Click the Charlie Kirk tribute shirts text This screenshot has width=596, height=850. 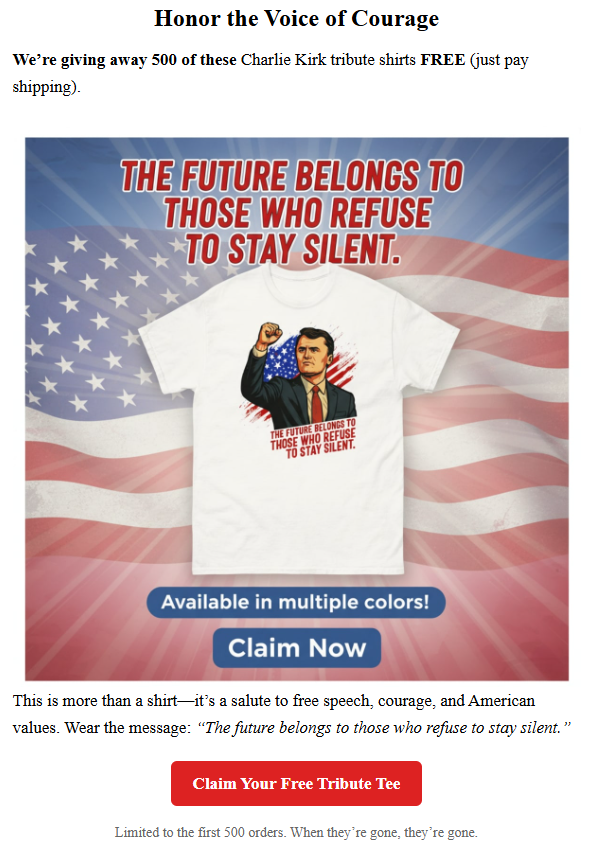(329, 60)
